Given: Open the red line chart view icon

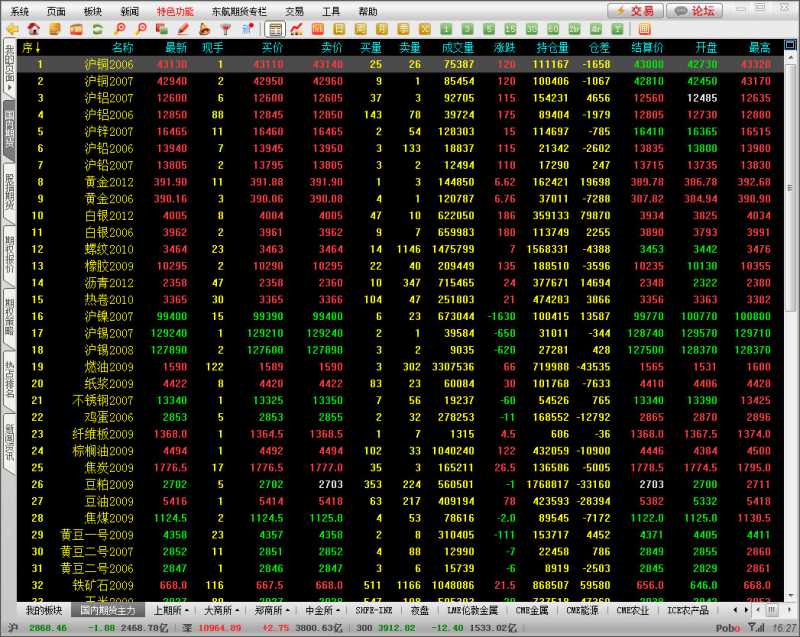Looking at the screenshot, I should 296,29.
